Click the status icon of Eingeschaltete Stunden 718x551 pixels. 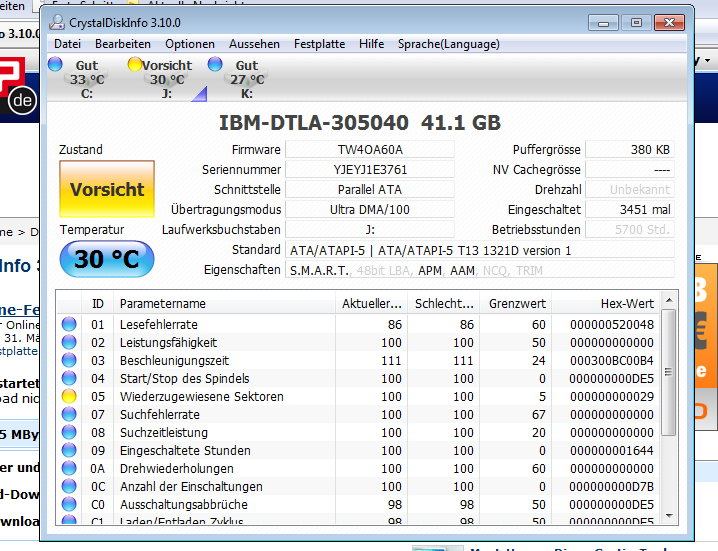69,450
